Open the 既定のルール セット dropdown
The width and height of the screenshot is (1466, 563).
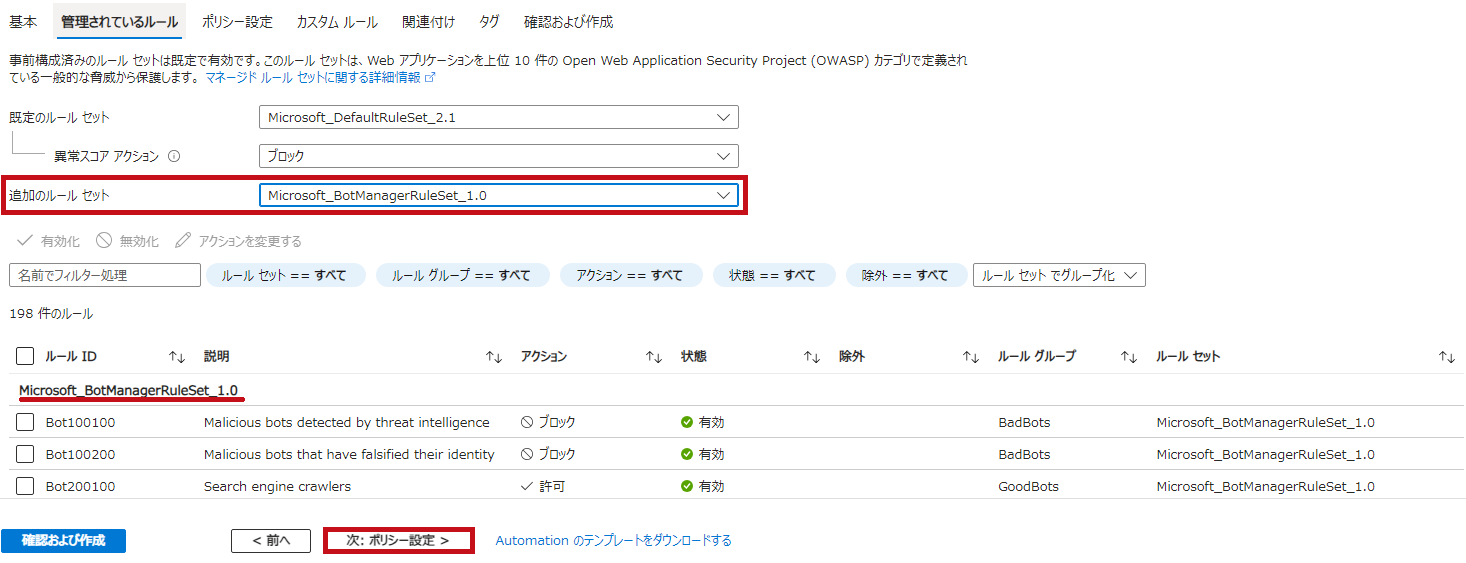click(498, 117)
